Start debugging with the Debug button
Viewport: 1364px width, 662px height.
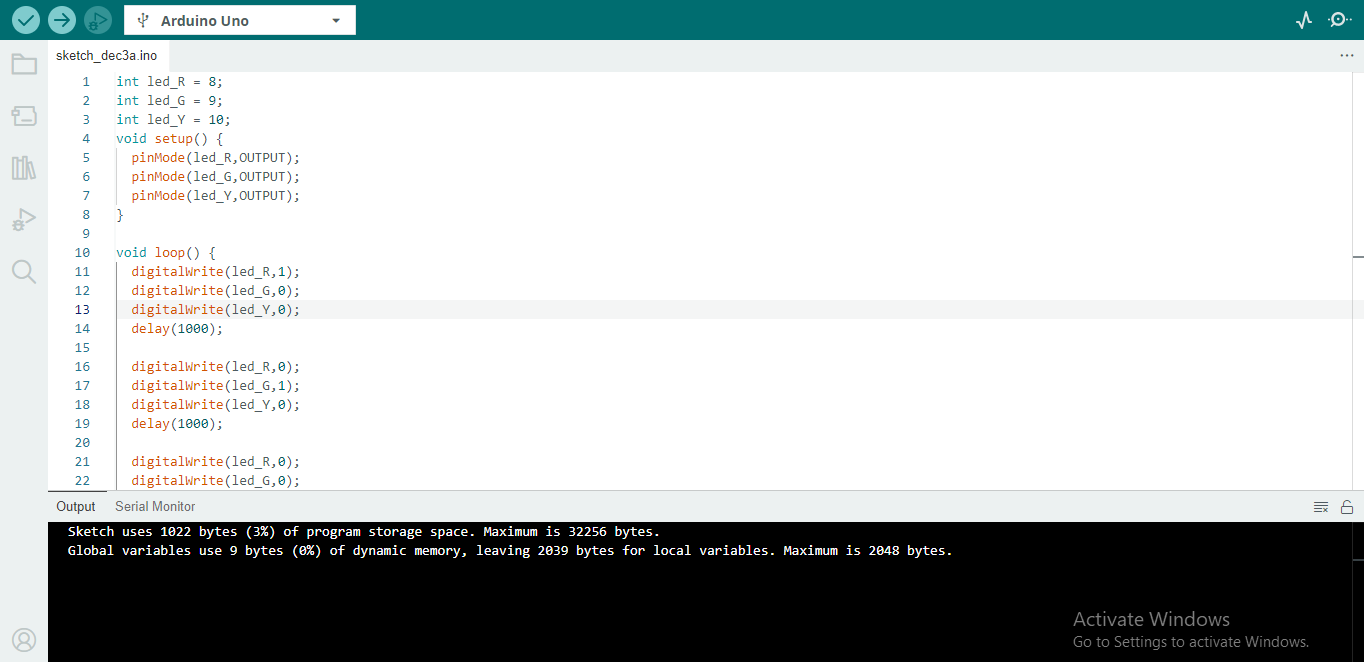tap(97, 20)
